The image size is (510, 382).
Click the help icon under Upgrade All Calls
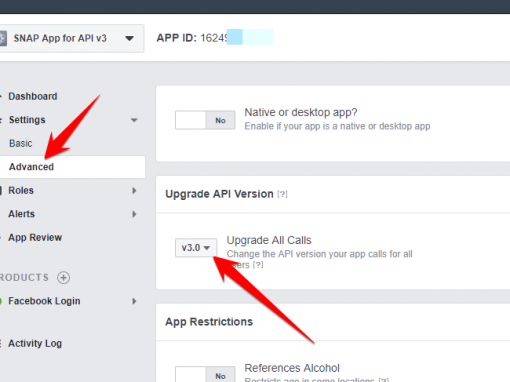coord(258,265)
